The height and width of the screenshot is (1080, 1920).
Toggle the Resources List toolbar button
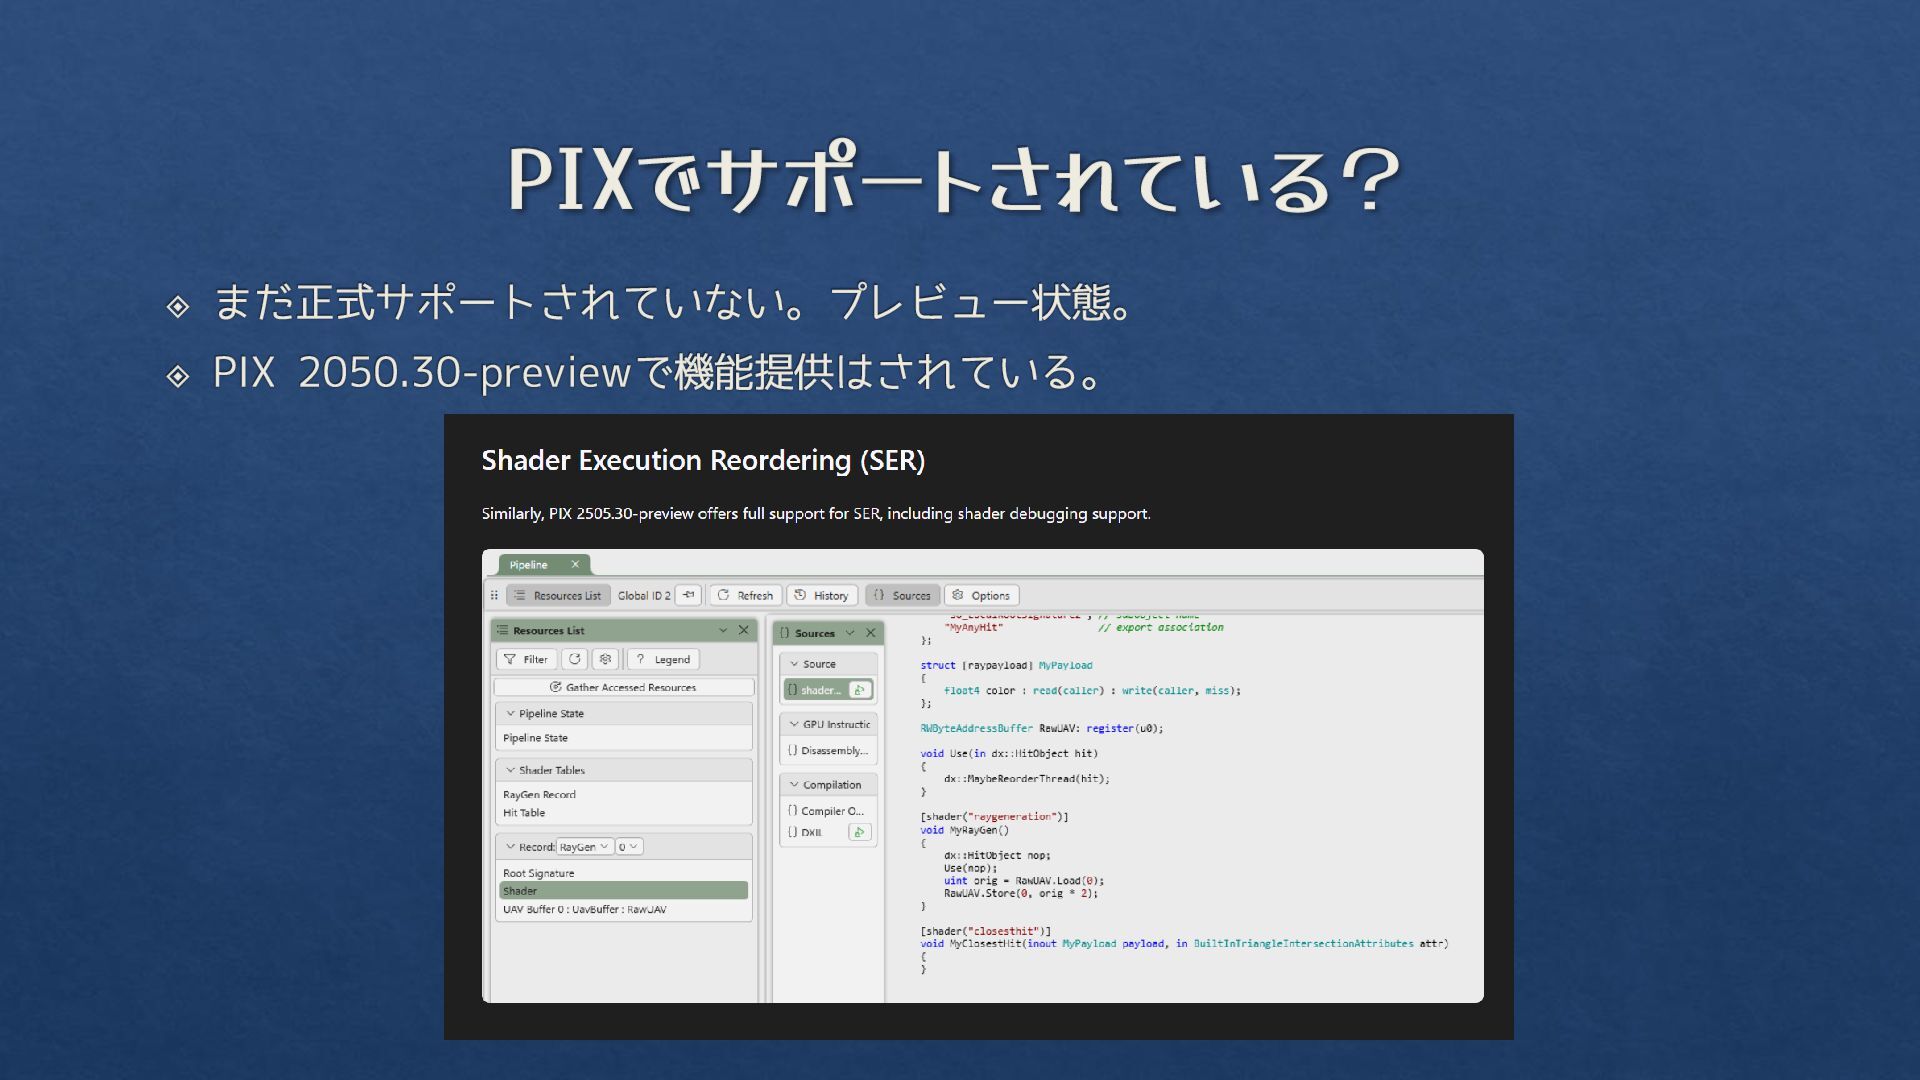[558, 595]
